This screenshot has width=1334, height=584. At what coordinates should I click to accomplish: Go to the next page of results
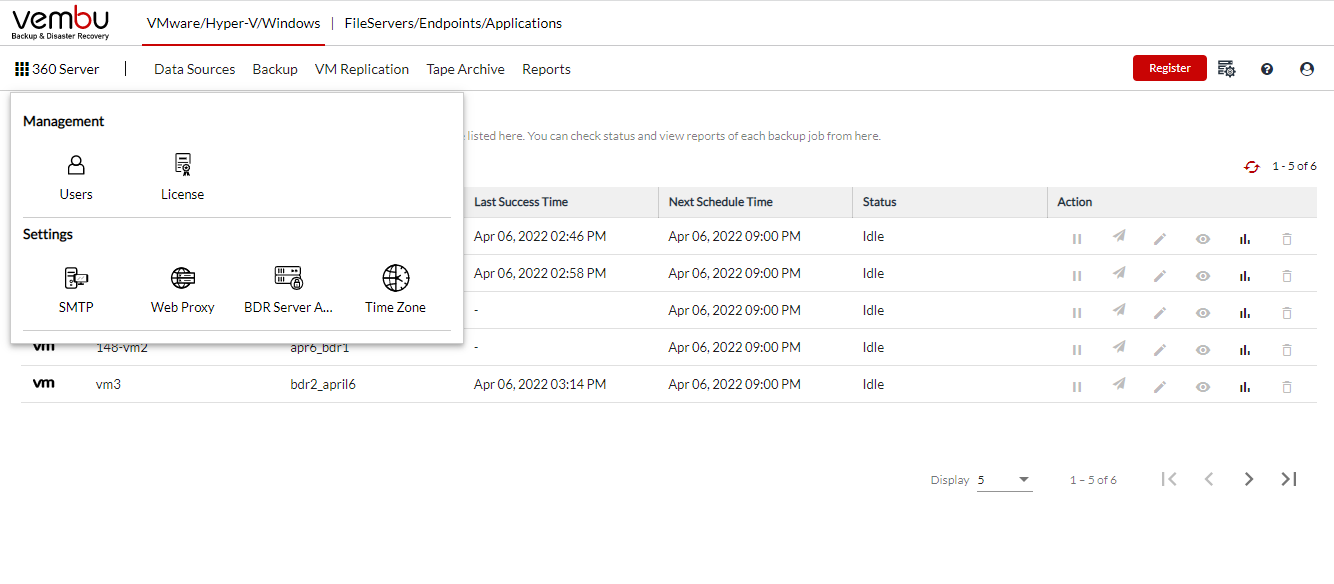coord(1248,479)
